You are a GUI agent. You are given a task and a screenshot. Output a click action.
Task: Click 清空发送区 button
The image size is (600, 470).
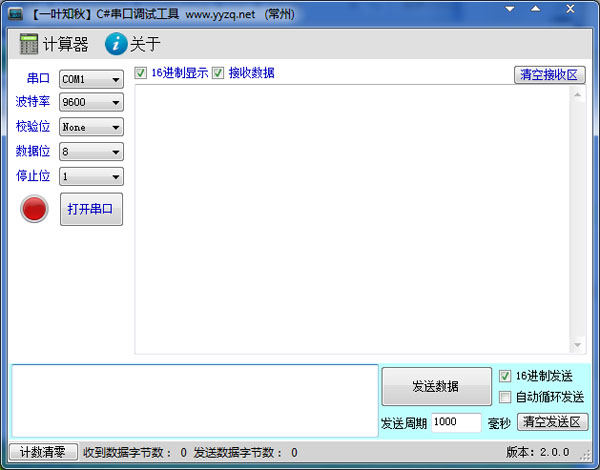click(553, 422)
